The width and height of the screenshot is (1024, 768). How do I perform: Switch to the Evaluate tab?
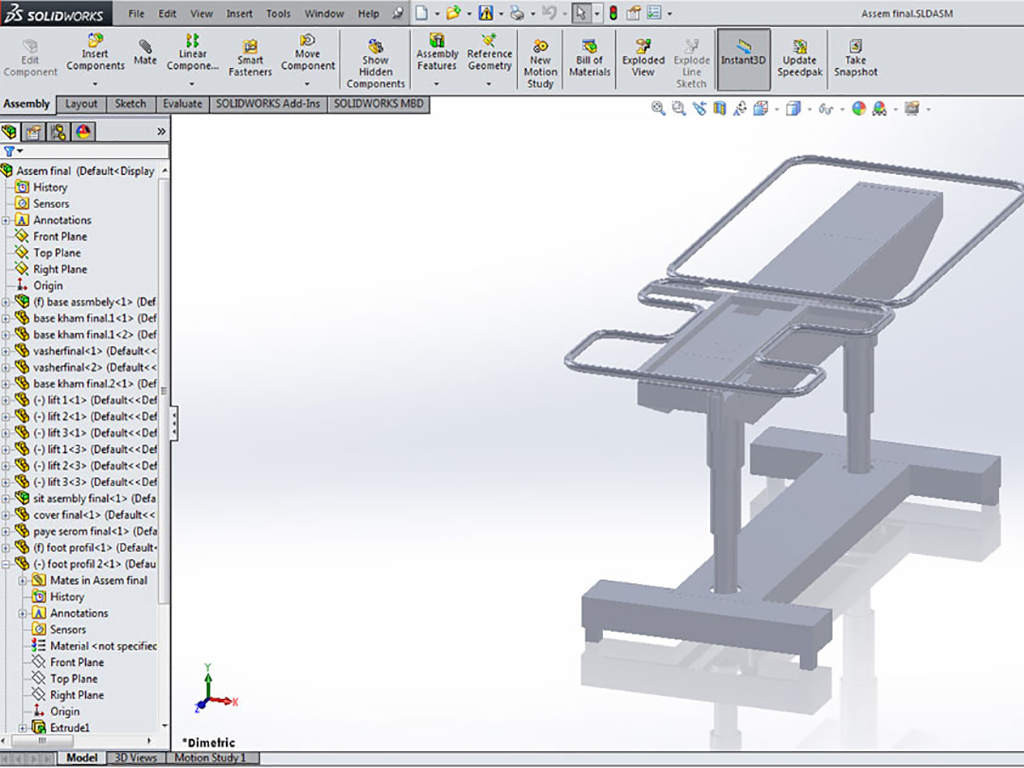182,104
